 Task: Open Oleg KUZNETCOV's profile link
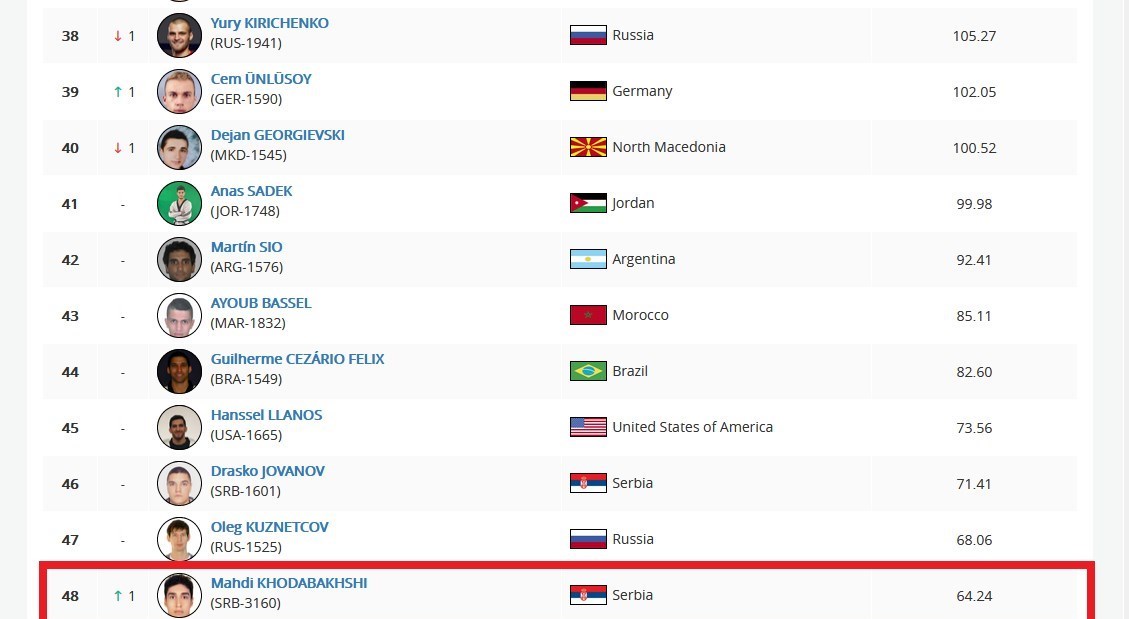[269, 527]
